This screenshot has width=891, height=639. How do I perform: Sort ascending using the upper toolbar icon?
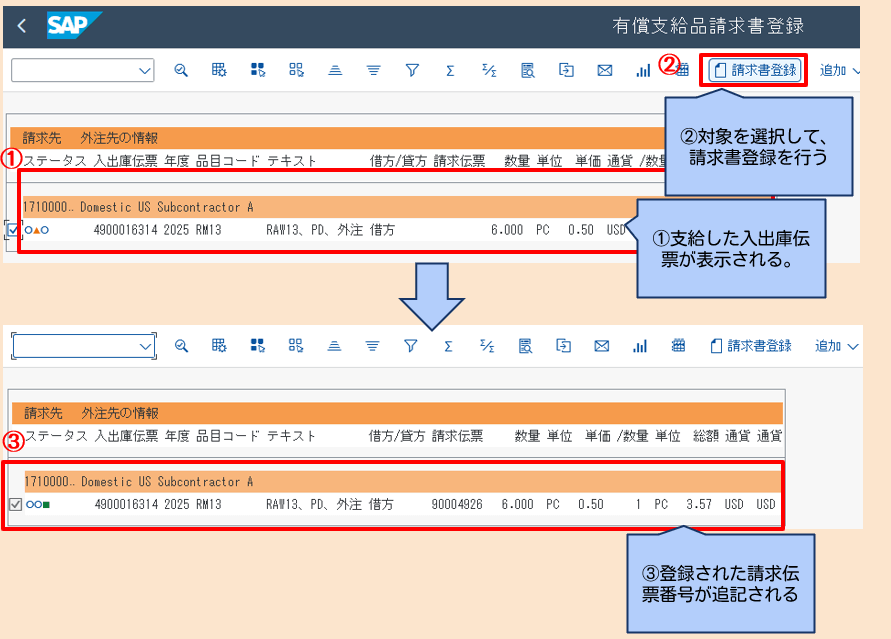[x=335, y=70]
